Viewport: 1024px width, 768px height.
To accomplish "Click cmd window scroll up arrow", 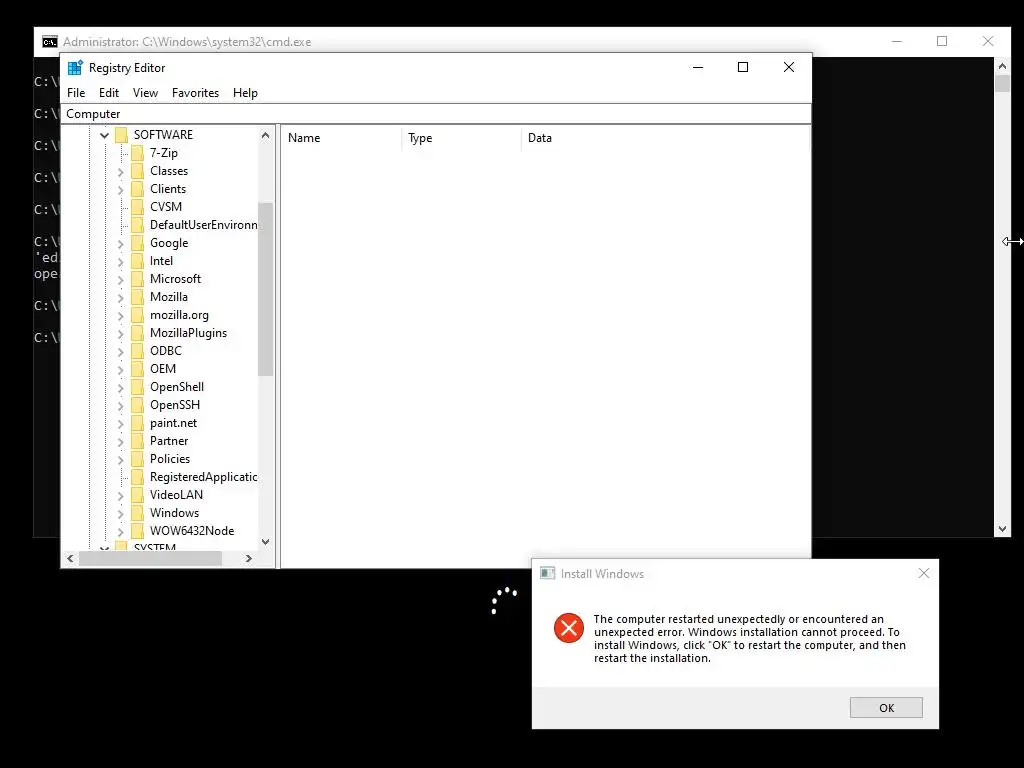I will [x=1002, y=66].
